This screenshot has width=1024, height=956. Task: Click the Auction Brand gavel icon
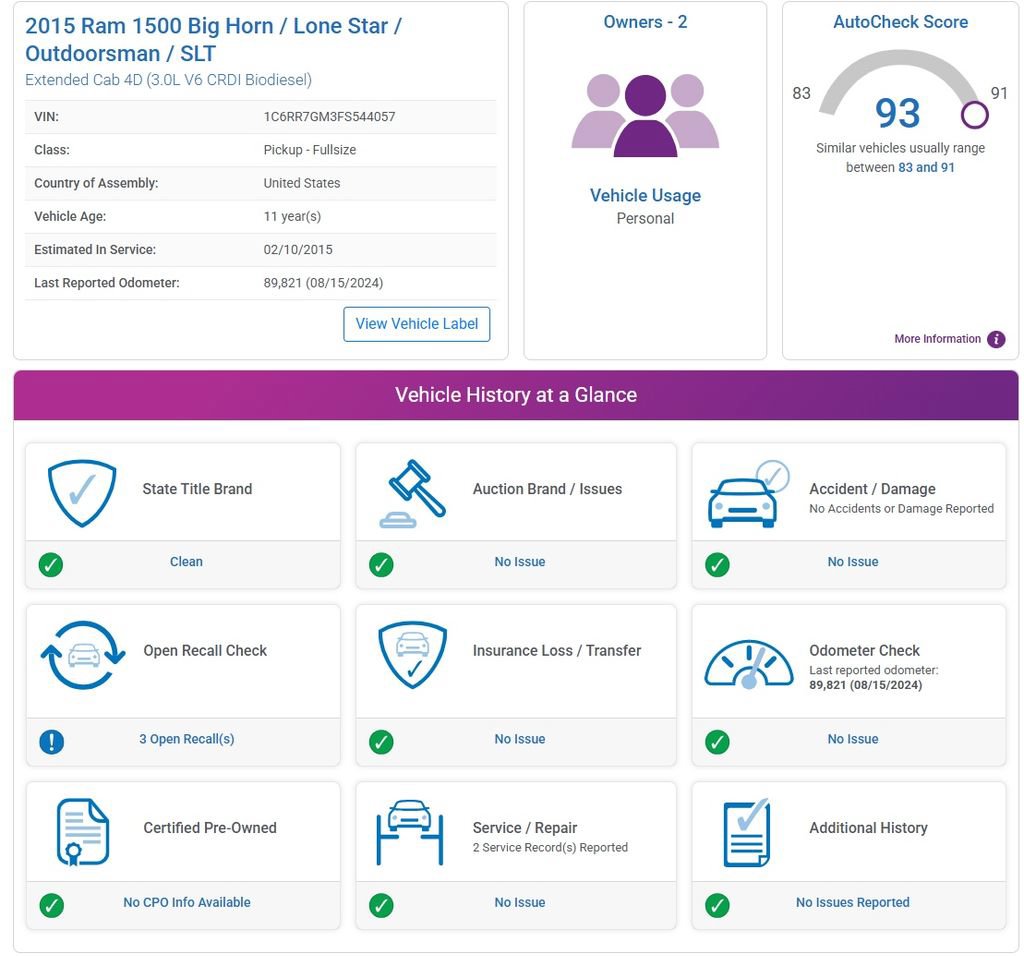click(413, 494)
